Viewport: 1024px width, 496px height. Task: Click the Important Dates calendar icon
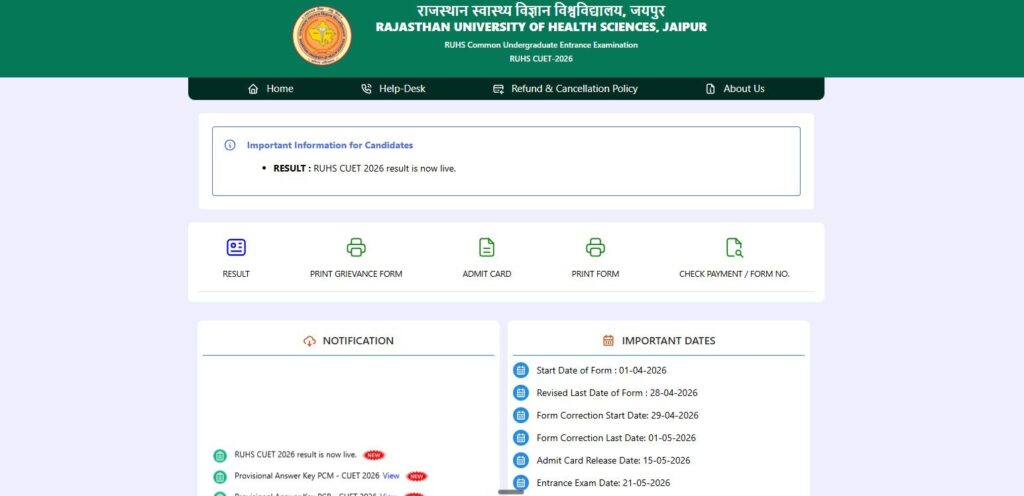[608, 341]
